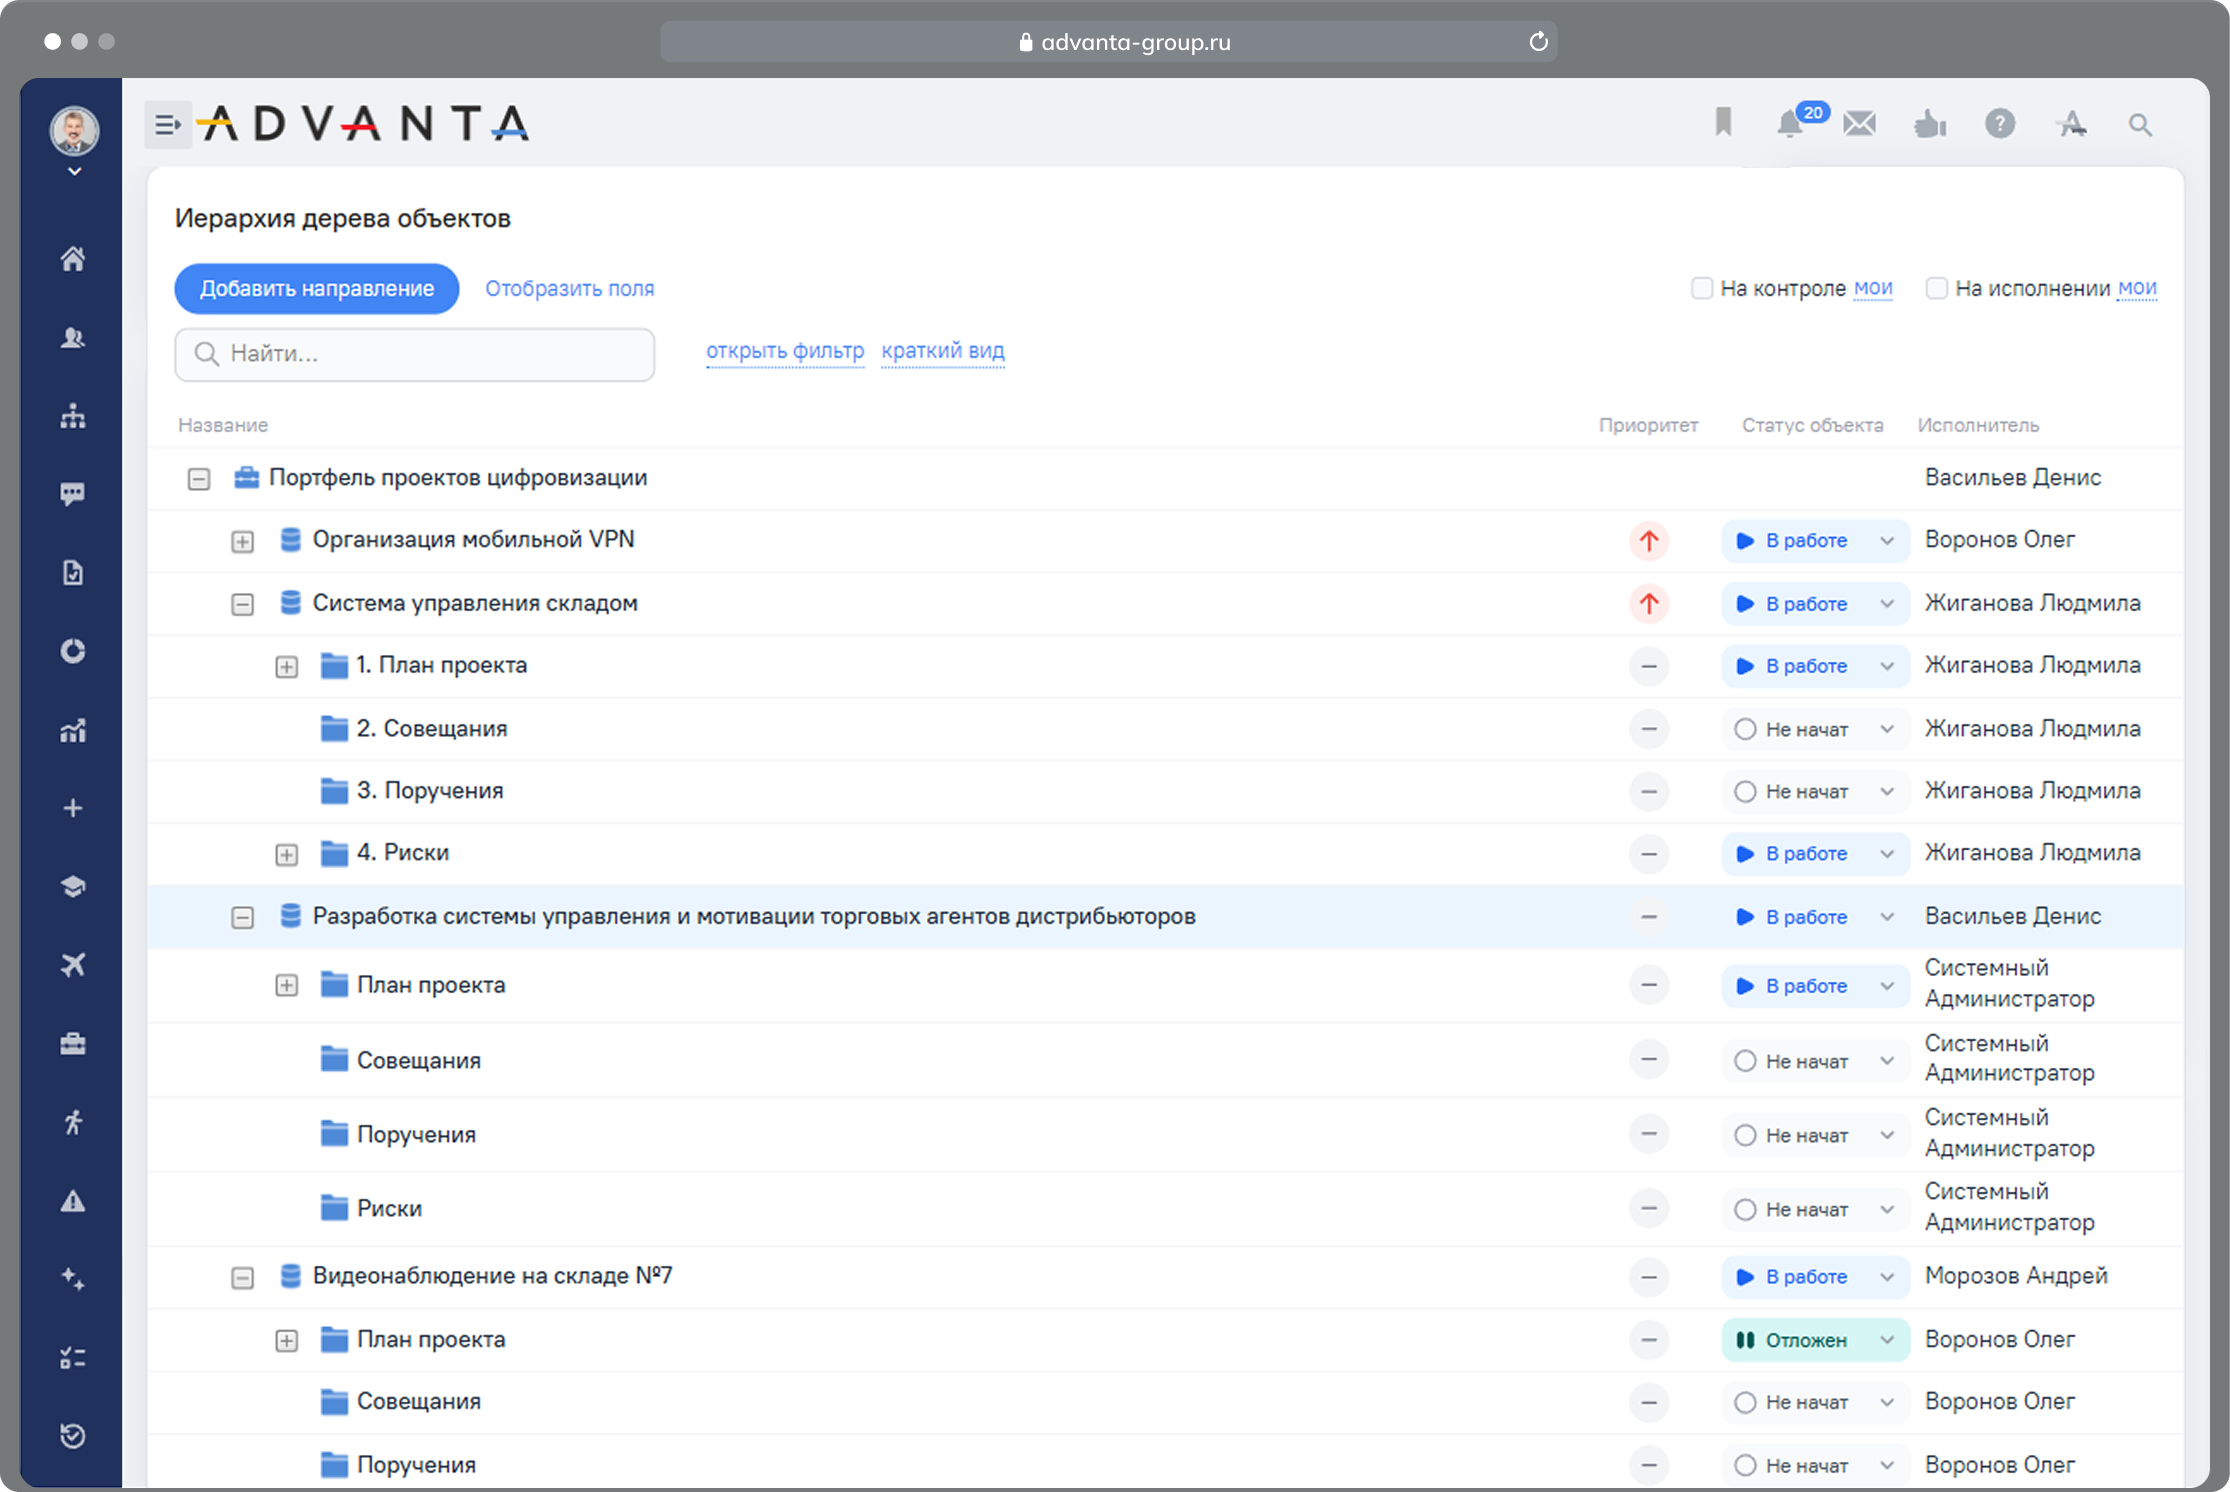Open the 'открыть фильтр' link

785,351
